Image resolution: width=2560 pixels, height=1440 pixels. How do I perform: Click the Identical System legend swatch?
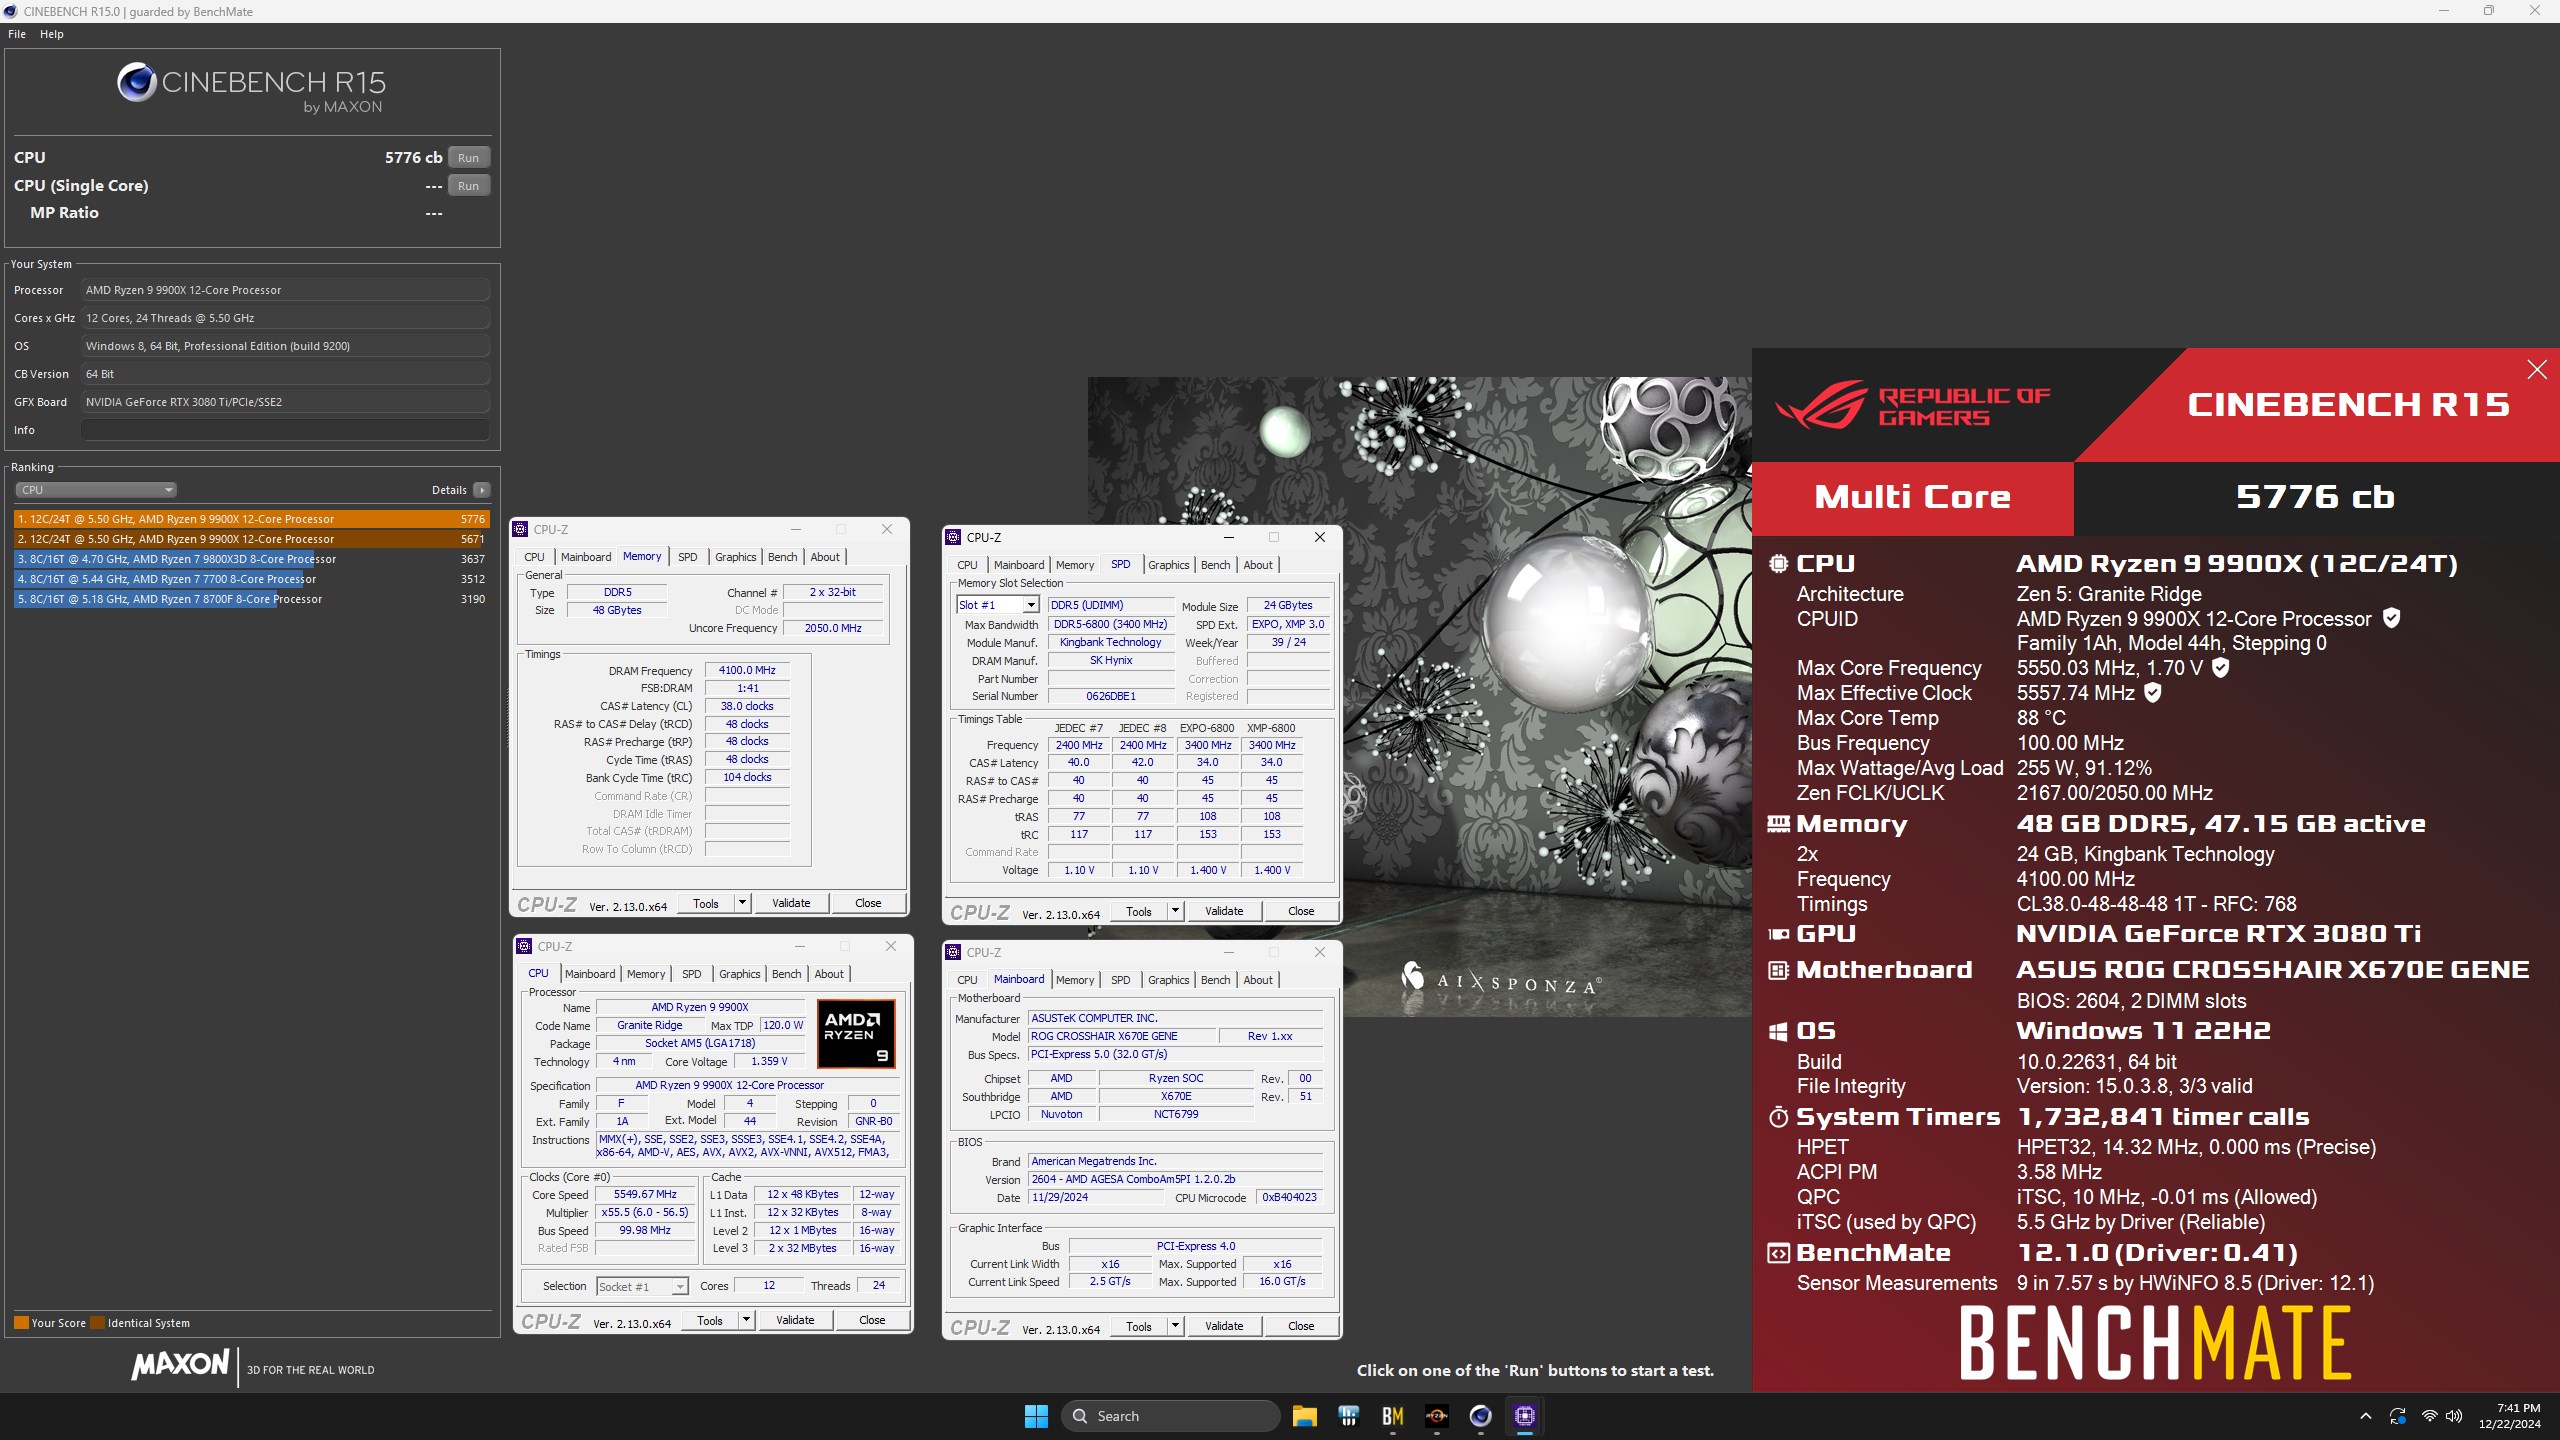click(x=97, y=1323)
